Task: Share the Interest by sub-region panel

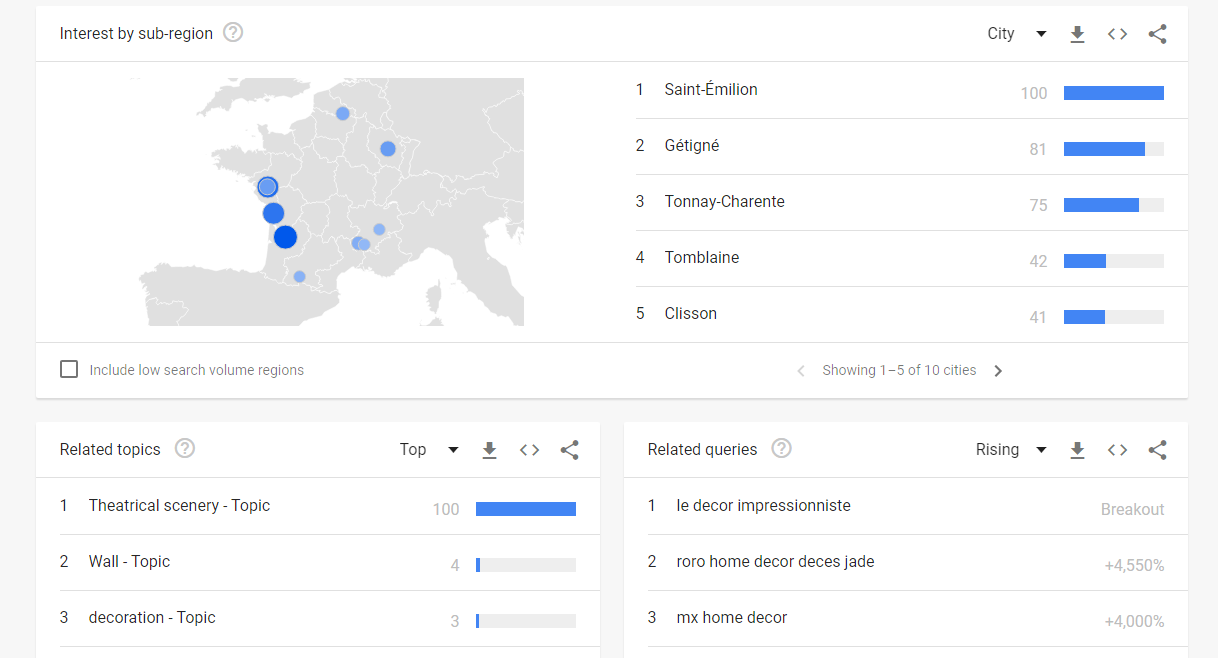Action: [1157, 34]
